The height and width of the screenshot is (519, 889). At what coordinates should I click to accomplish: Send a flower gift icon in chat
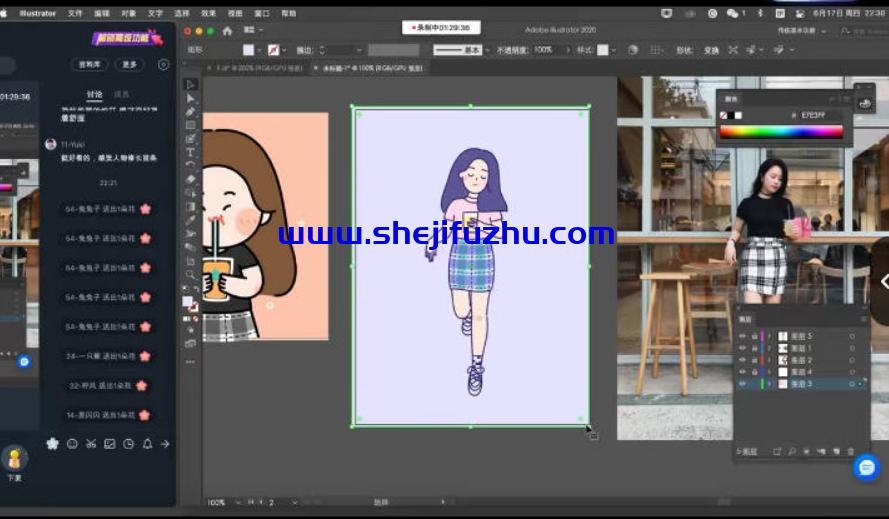pos(52,444)
